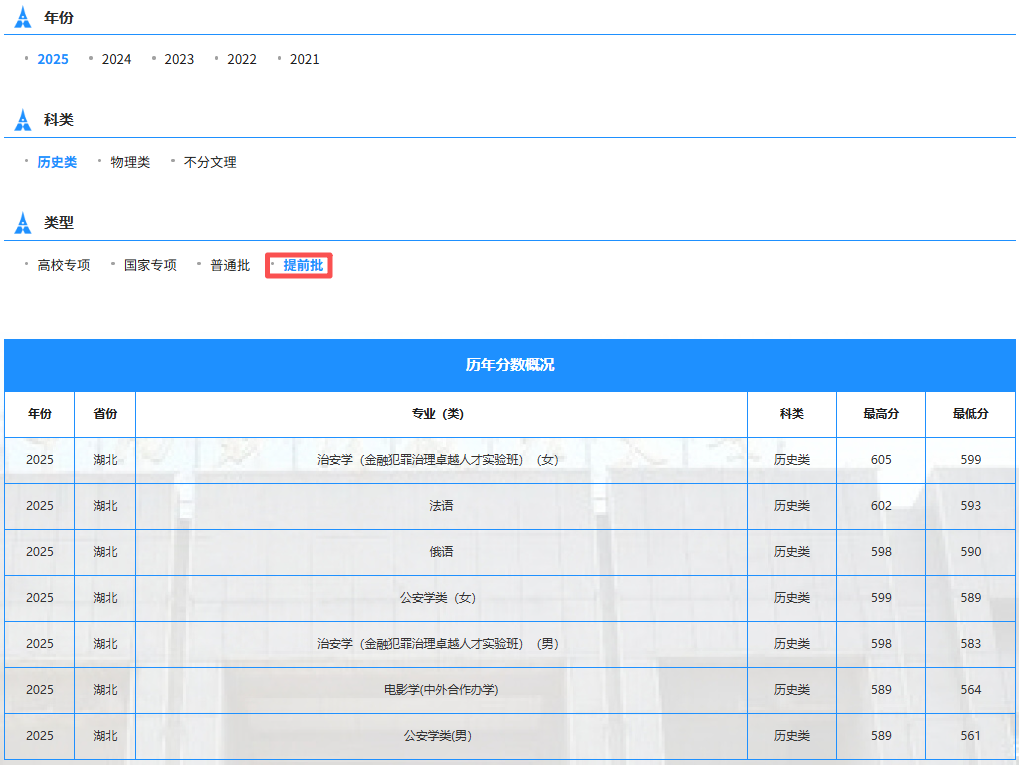Click lowest score 593 cell
The width and height of the screenshot is (1019, 765).
coord(971,506)
